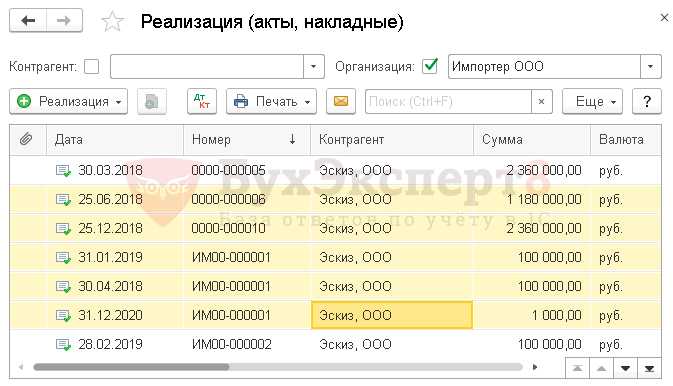Image resolution: width=673 pixels, height=386 pixels.
Task: Tick the Контрагент filter checkbox
Action: click(91, 67)
